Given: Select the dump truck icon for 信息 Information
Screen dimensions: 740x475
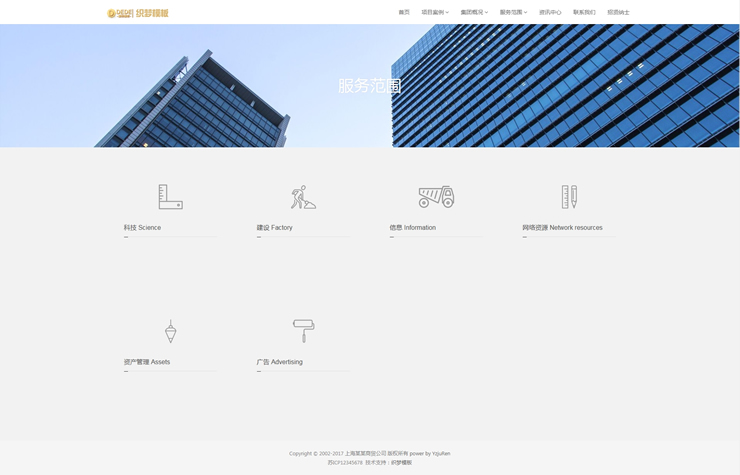Looking at the screenshot, I should pos(436,197).
